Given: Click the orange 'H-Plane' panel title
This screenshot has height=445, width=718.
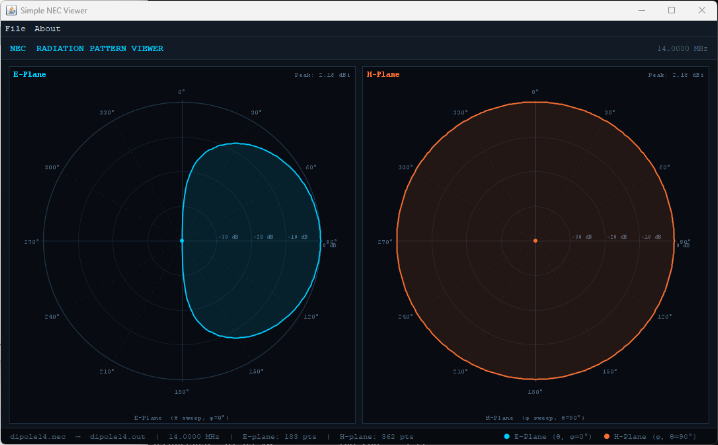Looking at the screenshot, I should pos(383,74).
